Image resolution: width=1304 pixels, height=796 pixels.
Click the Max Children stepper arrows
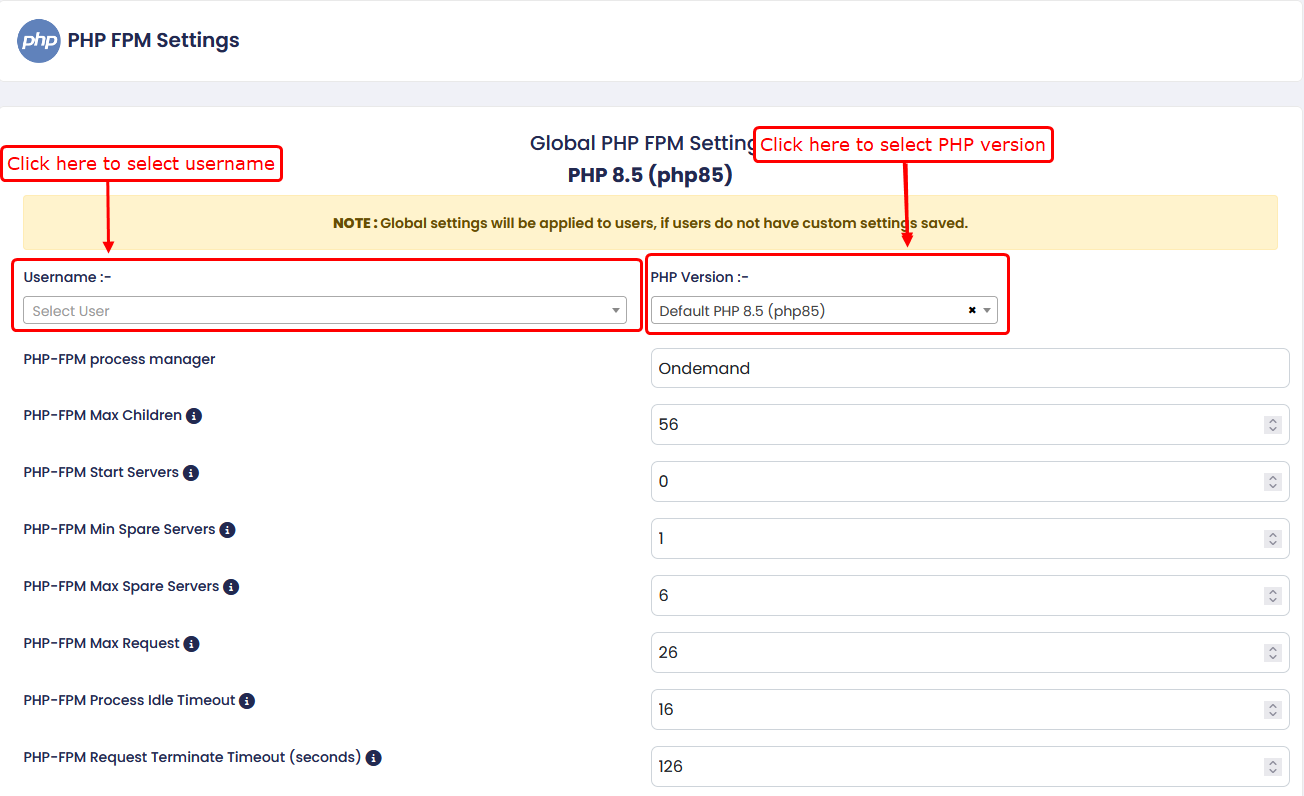[1272, 425]
